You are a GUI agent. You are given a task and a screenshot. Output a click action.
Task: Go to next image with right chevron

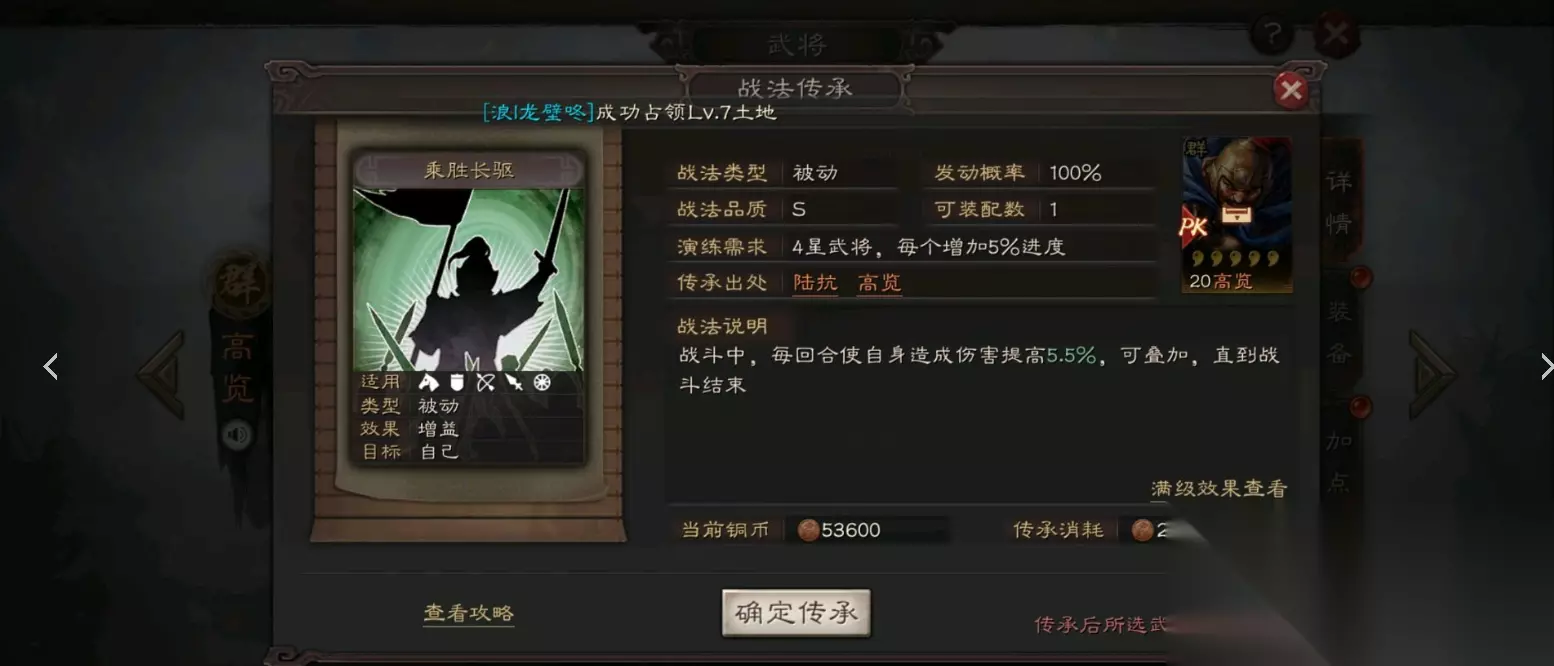pyautogui.click(x=1544, y=367)
